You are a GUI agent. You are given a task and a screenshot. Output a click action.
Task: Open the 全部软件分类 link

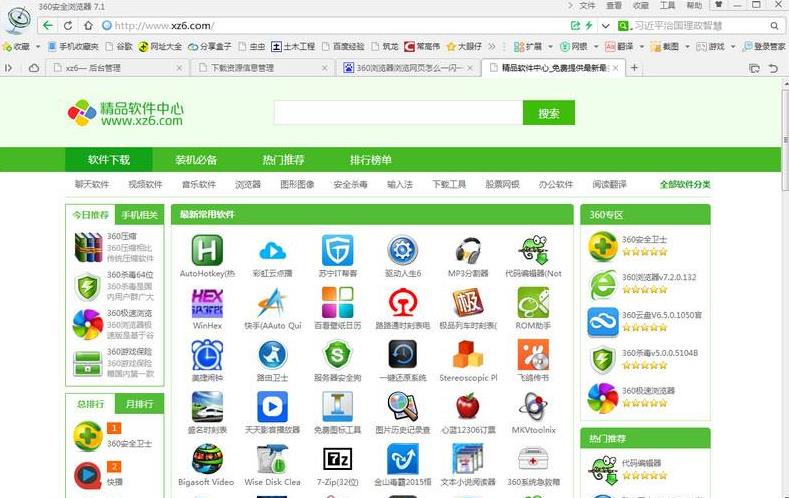(685, 185)
